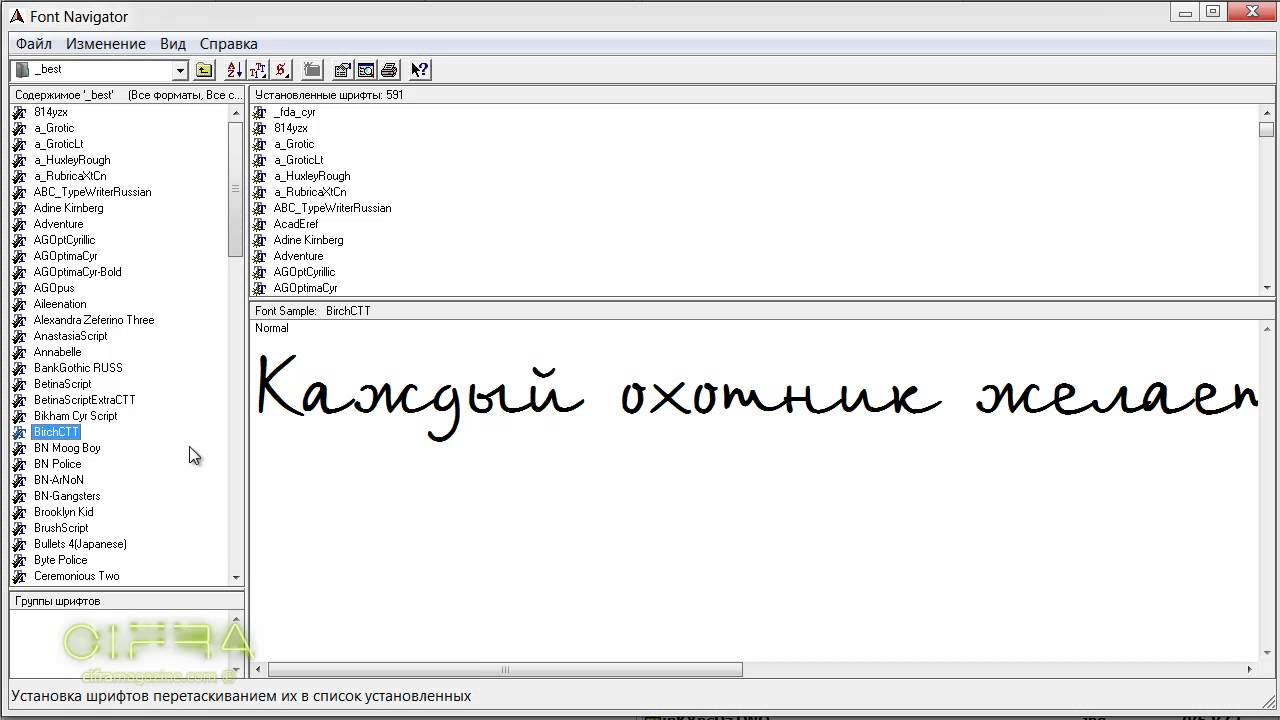This screenshot has width=1280, height=720.
Task: Click the strikethrough S style icon
Action: pos(282,70)
